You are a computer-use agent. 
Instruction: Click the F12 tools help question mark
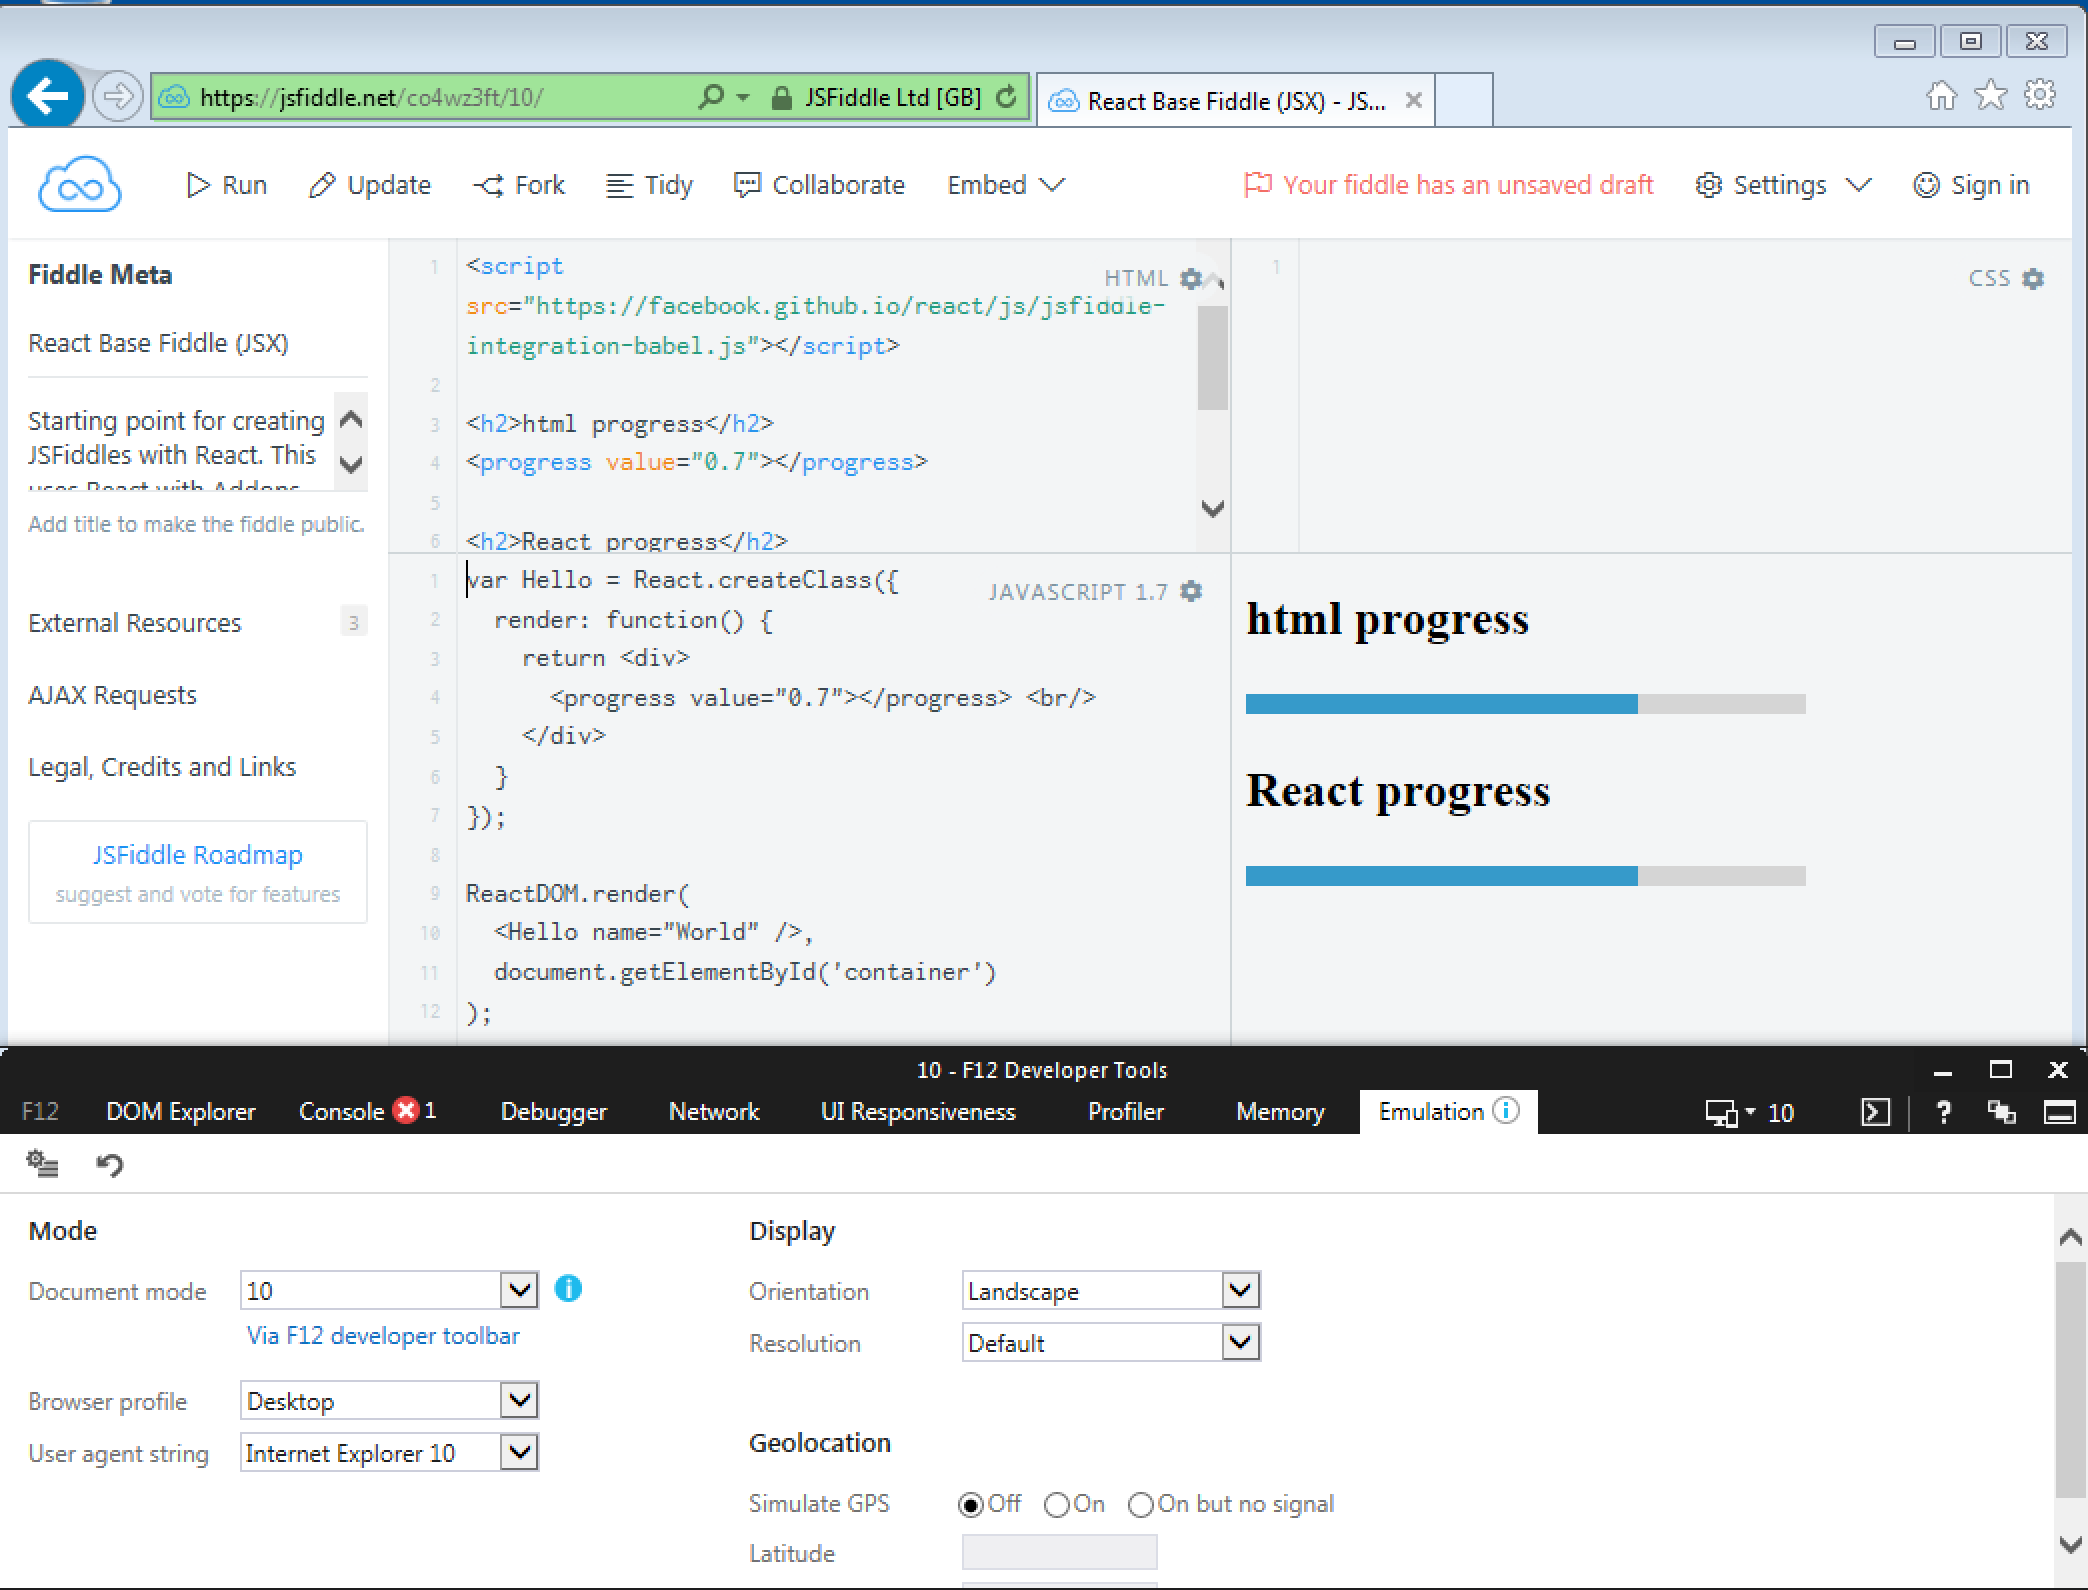tap(1943, 1112)
